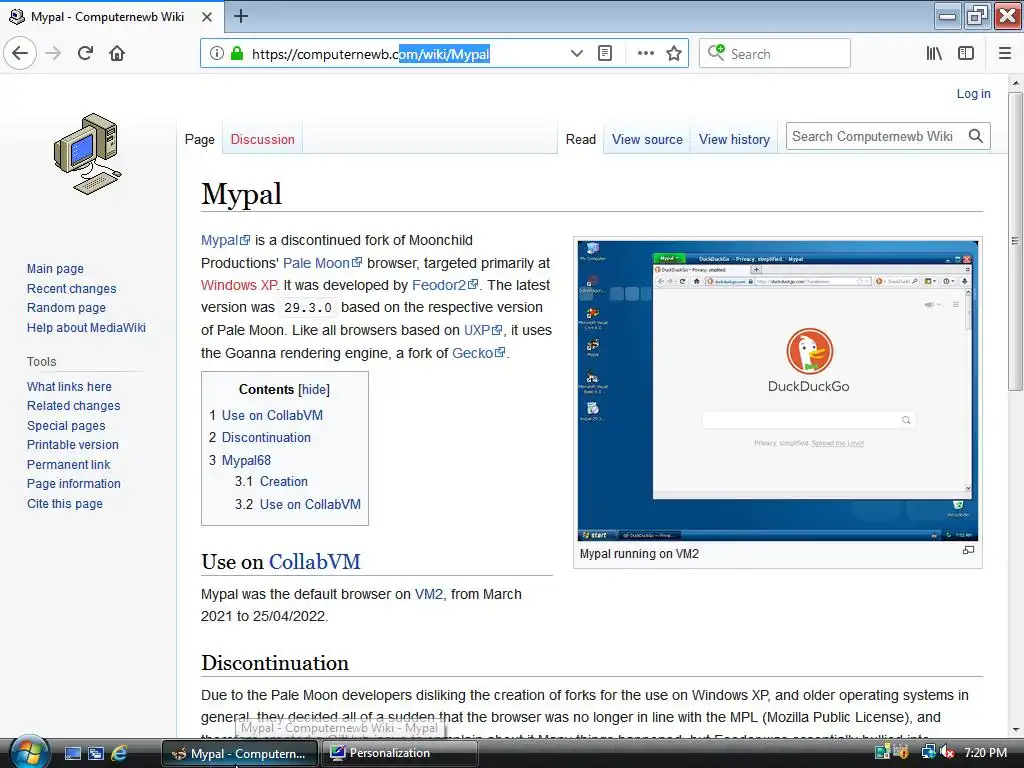Switch to the Personalization taskbar window
1024x768 pixels.
click(x=399, y=753)
